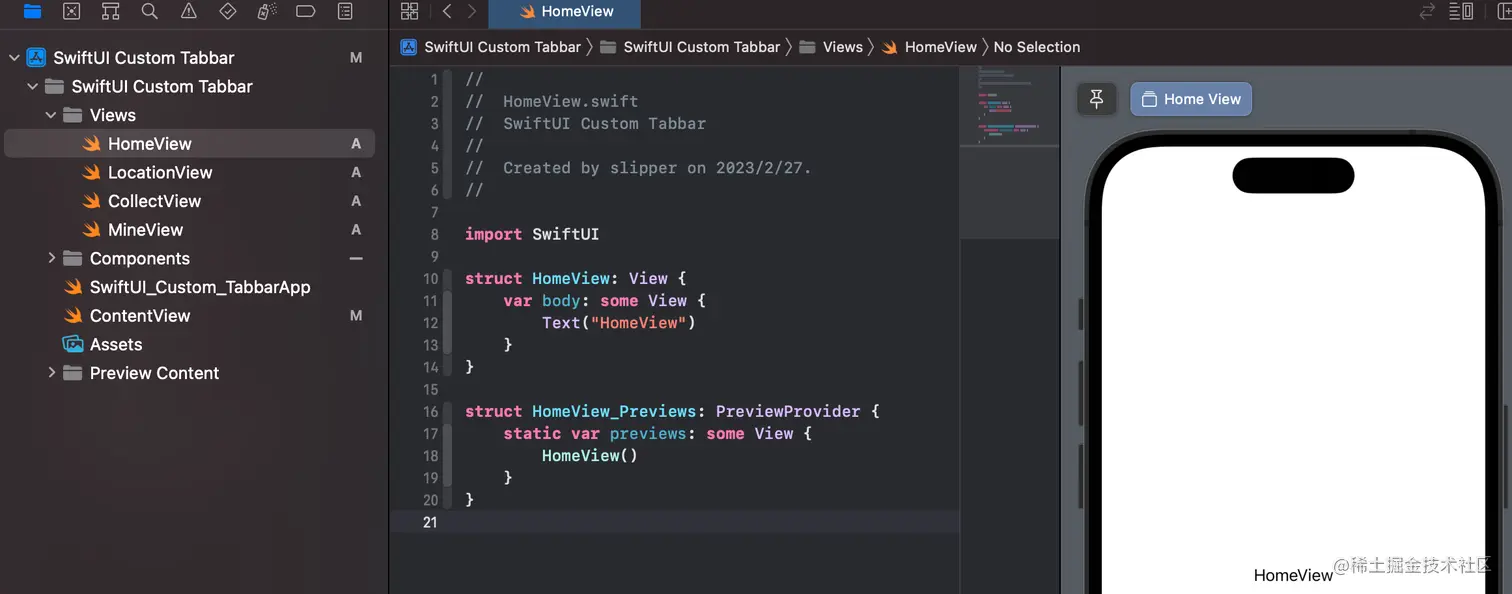Click Views in the jump bar breadcrumb
1512x594 pixels.
click(842, 46)
